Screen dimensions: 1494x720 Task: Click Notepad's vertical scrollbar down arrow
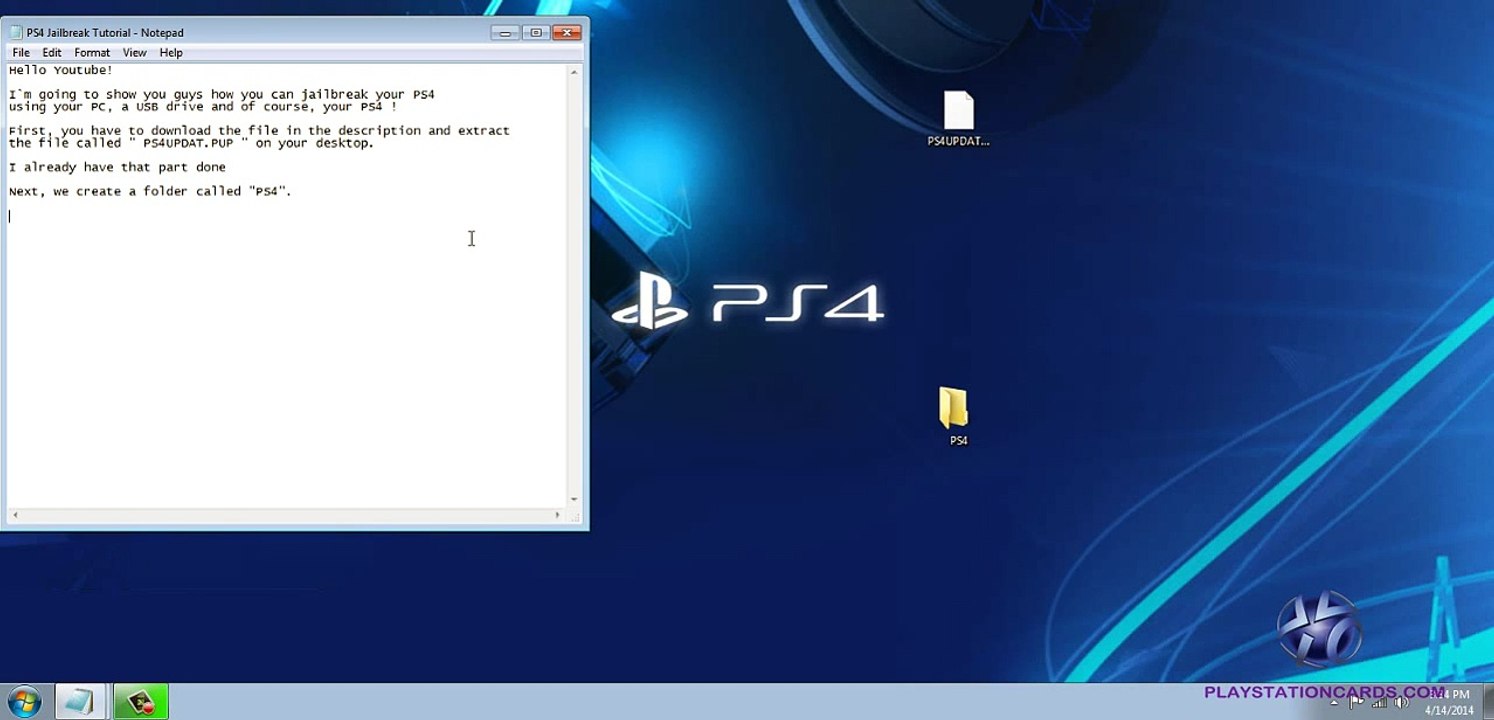tap(574, 499)
